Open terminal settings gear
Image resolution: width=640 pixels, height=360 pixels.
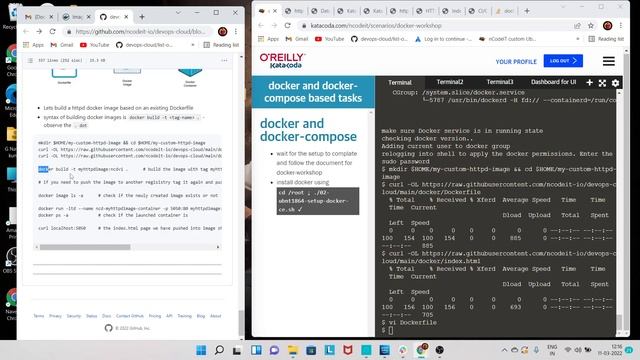[x=616, y=83]
